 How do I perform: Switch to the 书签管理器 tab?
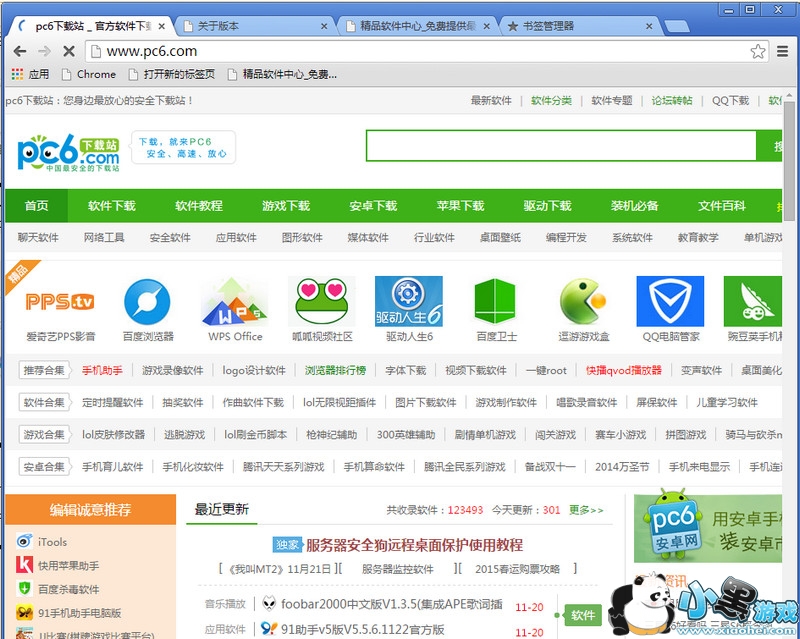pos(580,26)
